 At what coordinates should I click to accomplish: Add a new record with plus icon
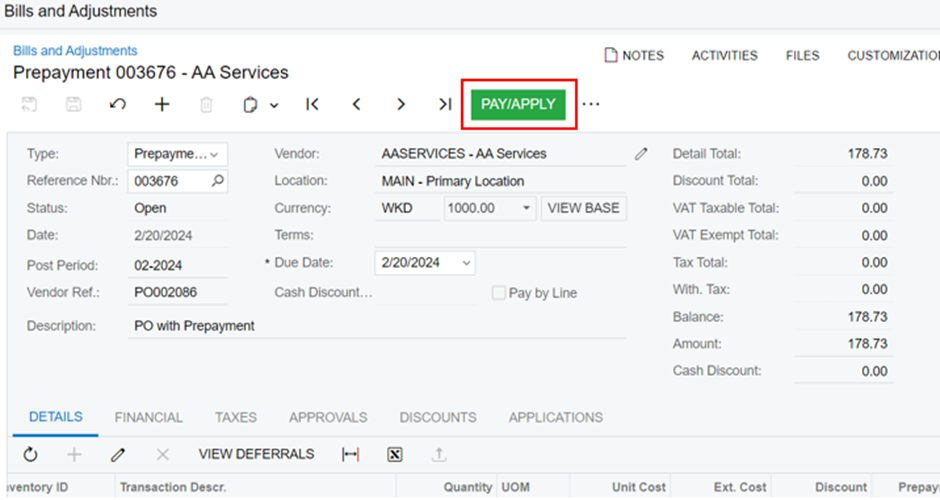pos(162,104)
